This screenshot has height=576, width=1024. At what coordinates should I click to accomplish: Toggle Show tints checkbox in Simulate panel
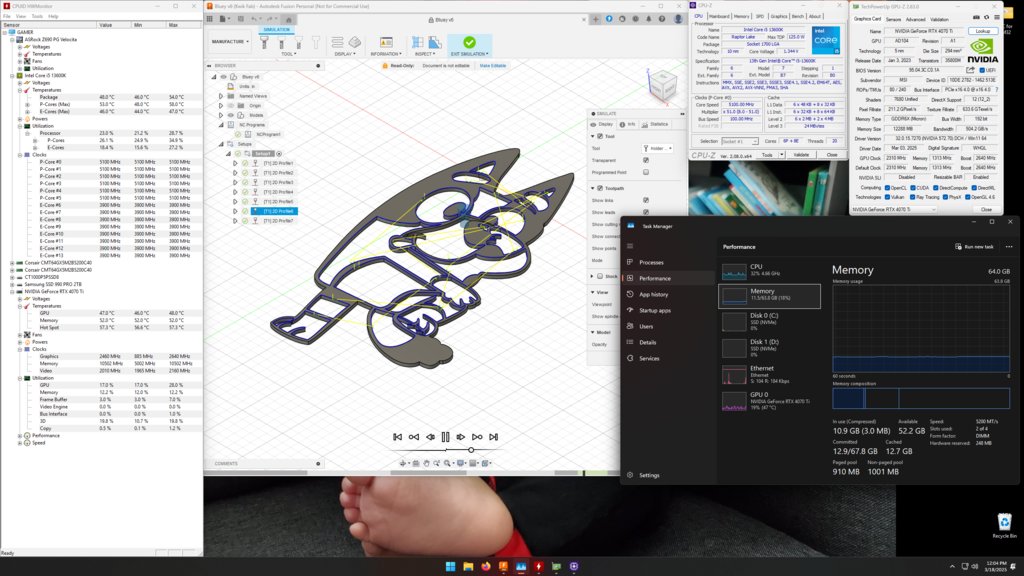point(646,200)
